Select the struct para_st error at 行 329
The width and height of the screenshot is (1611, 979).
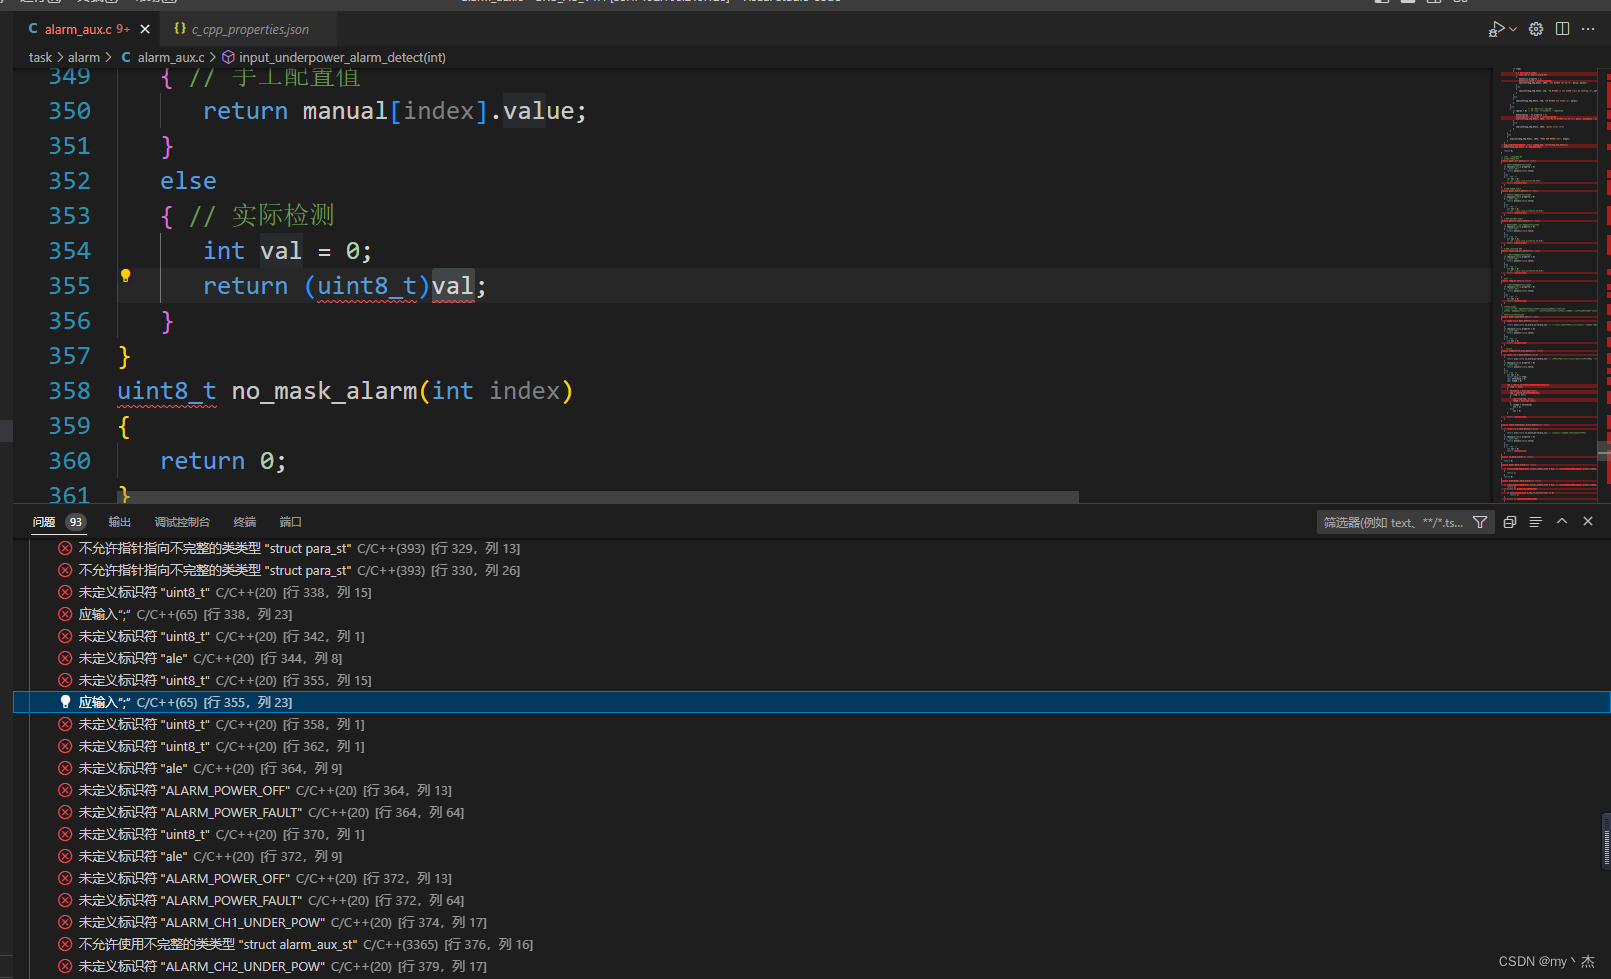811,548
